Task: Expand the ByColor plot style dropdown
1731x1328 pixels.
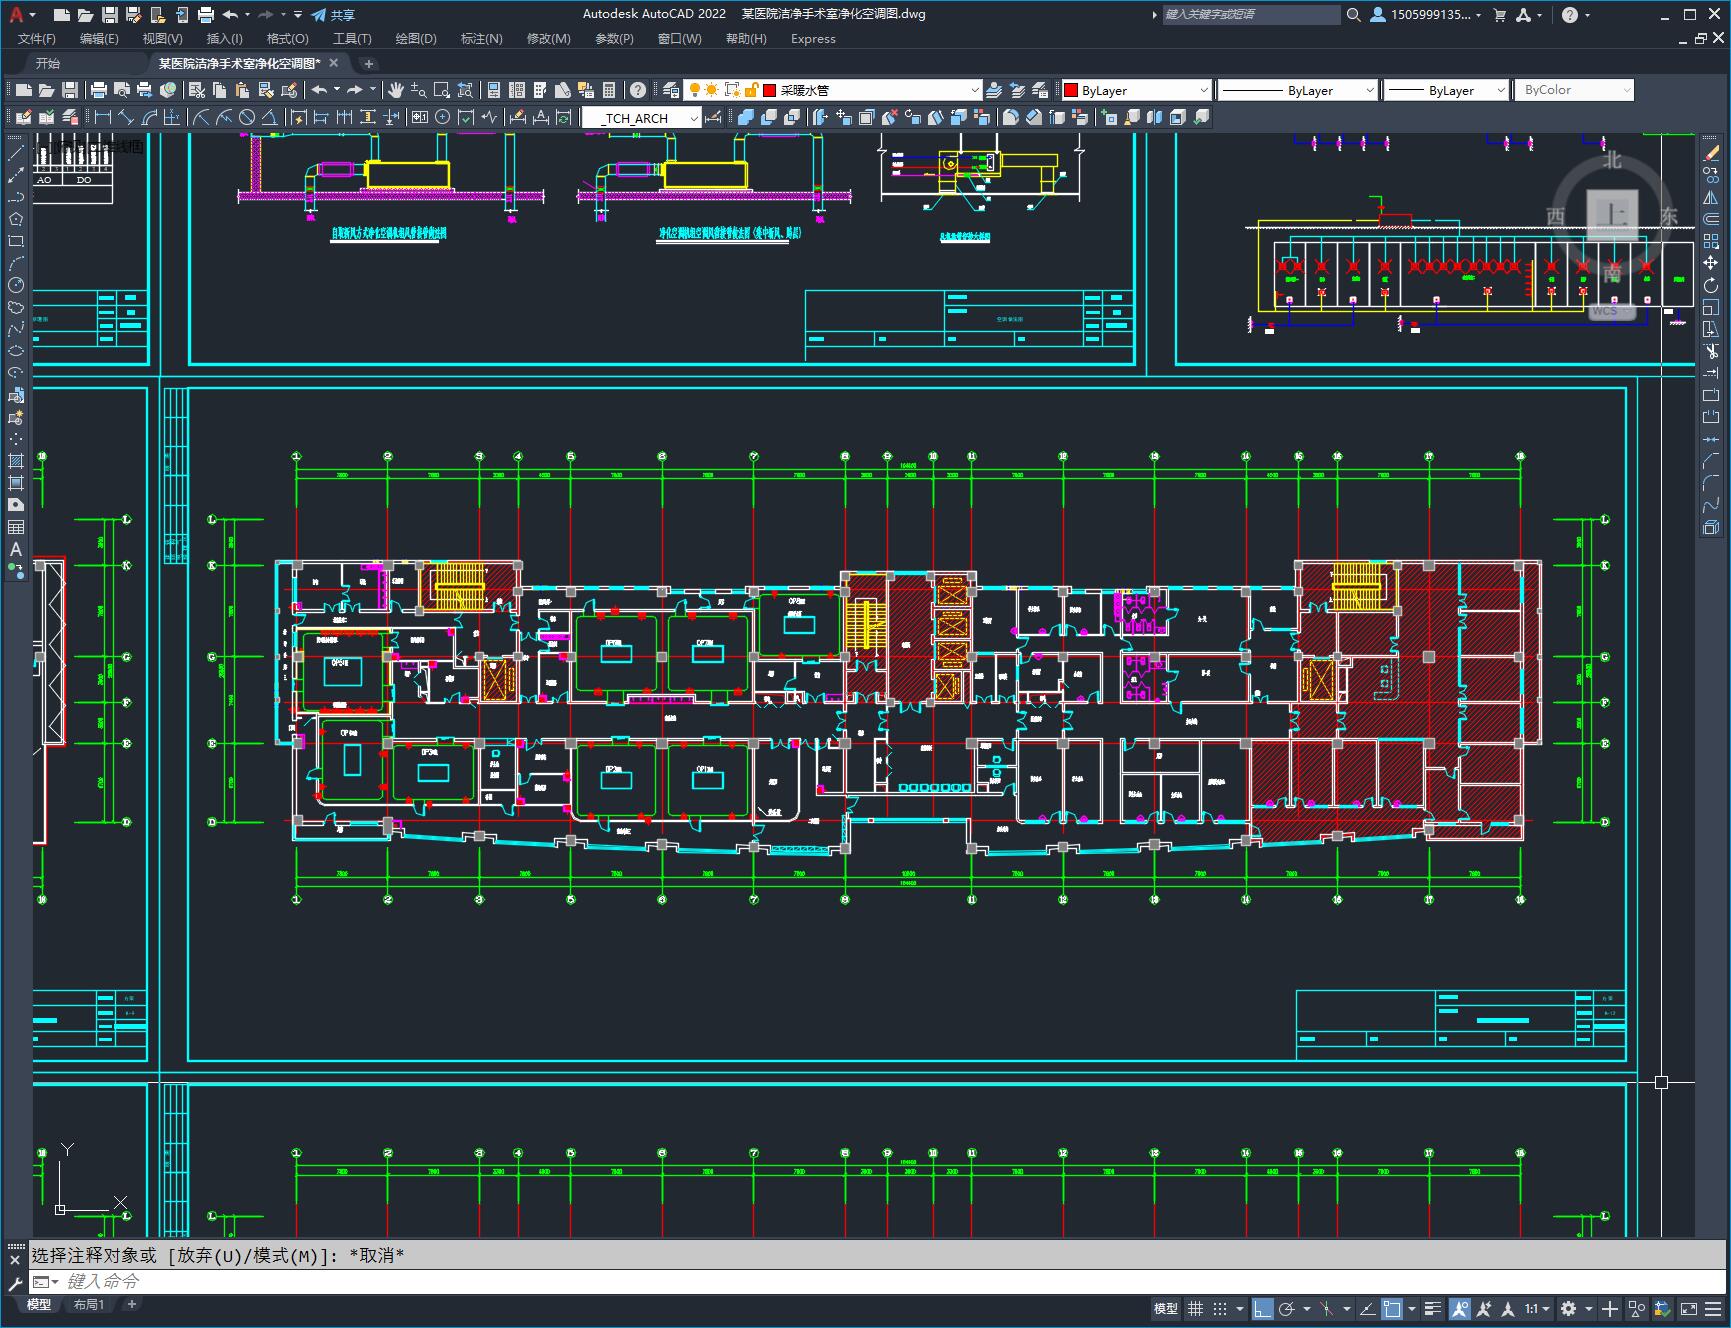Action: coord(1574,90)
